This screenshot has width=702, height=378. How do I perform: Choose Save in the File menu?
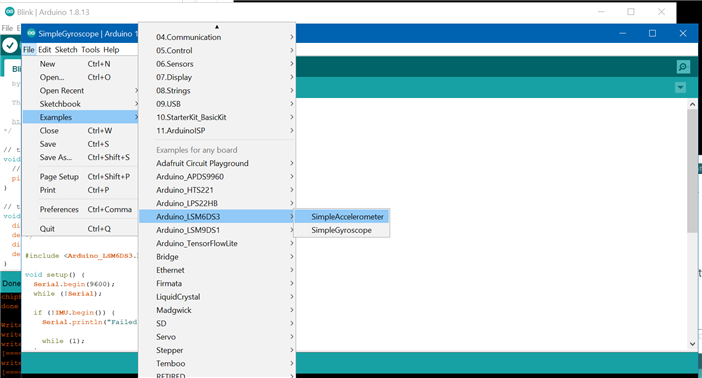(81, 144)
